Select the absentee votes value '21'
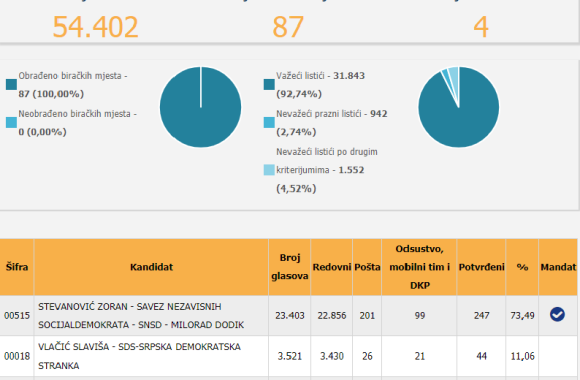 point(419,356)
